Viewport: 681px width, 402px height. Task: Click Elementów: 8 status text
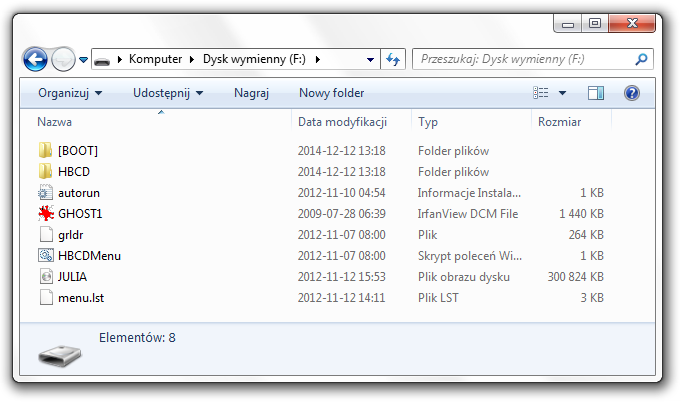pyautogui.click(x=137, y=337)
